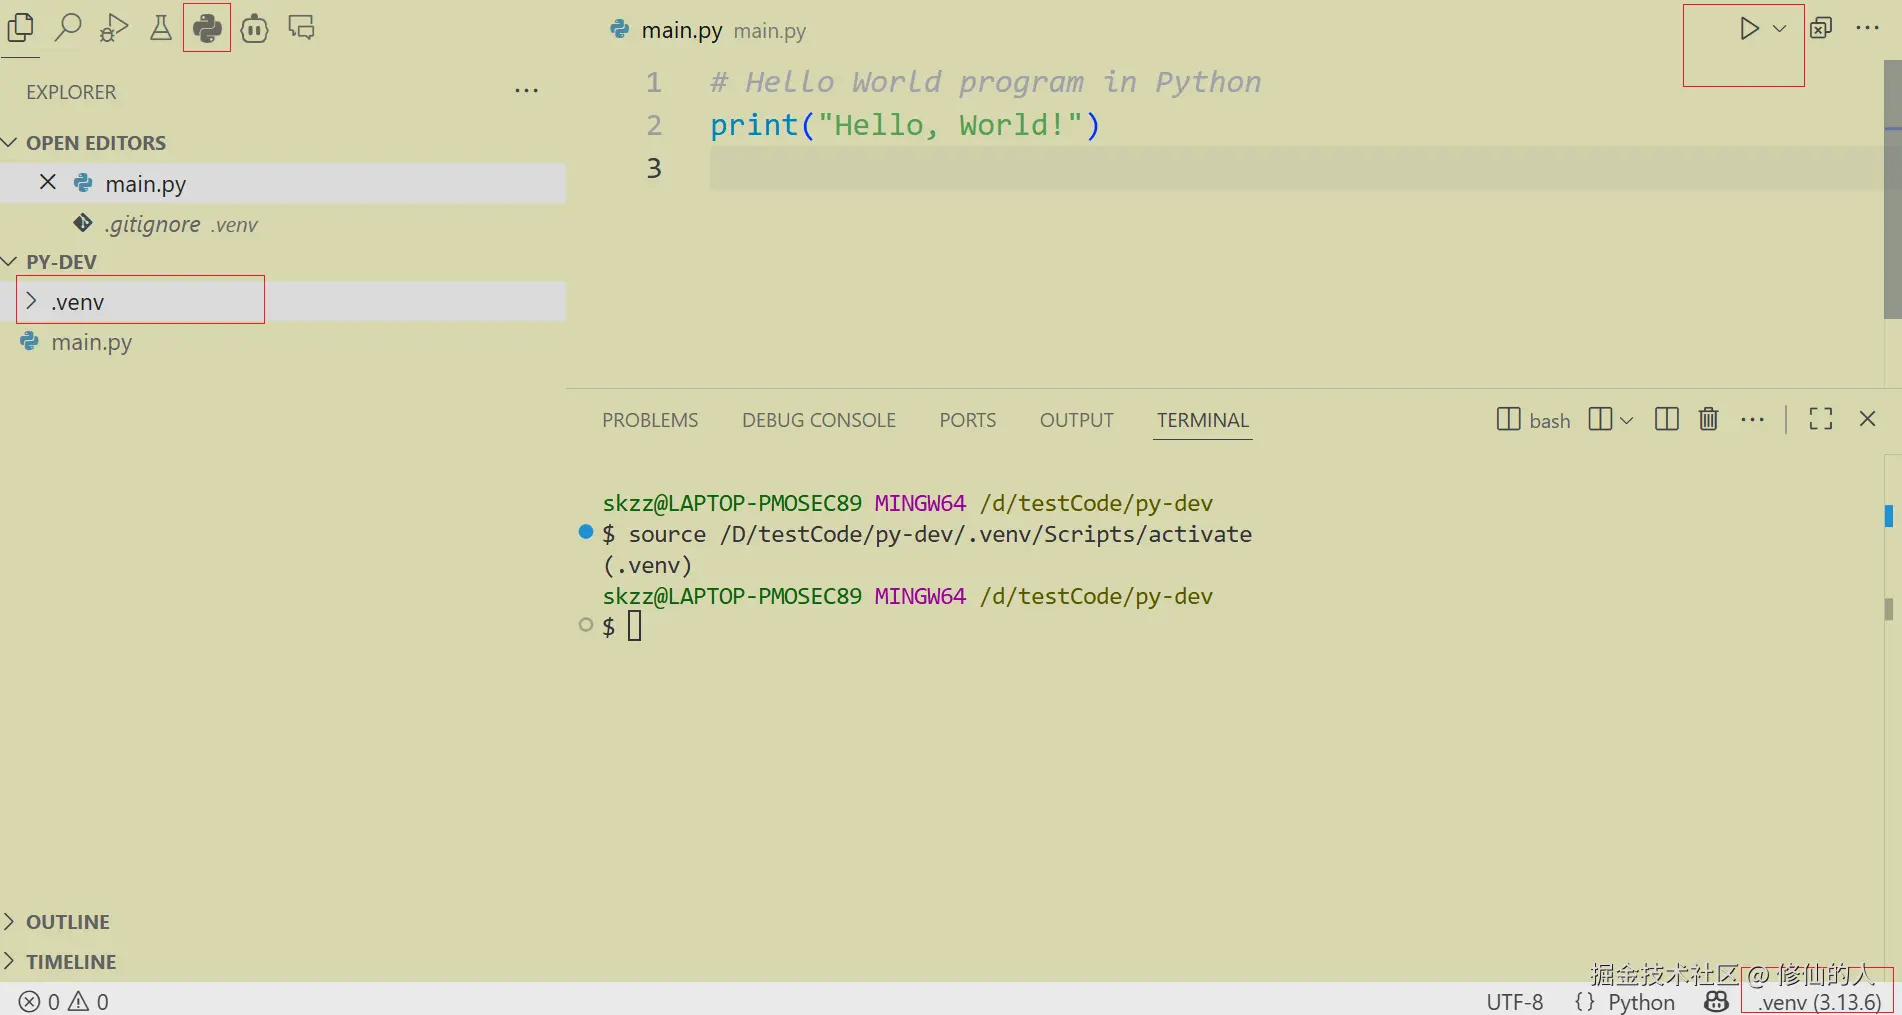This screenshot has height=1015, width=1902.
Task: Click the print("Hello, World!") code line
Action: 905,125
